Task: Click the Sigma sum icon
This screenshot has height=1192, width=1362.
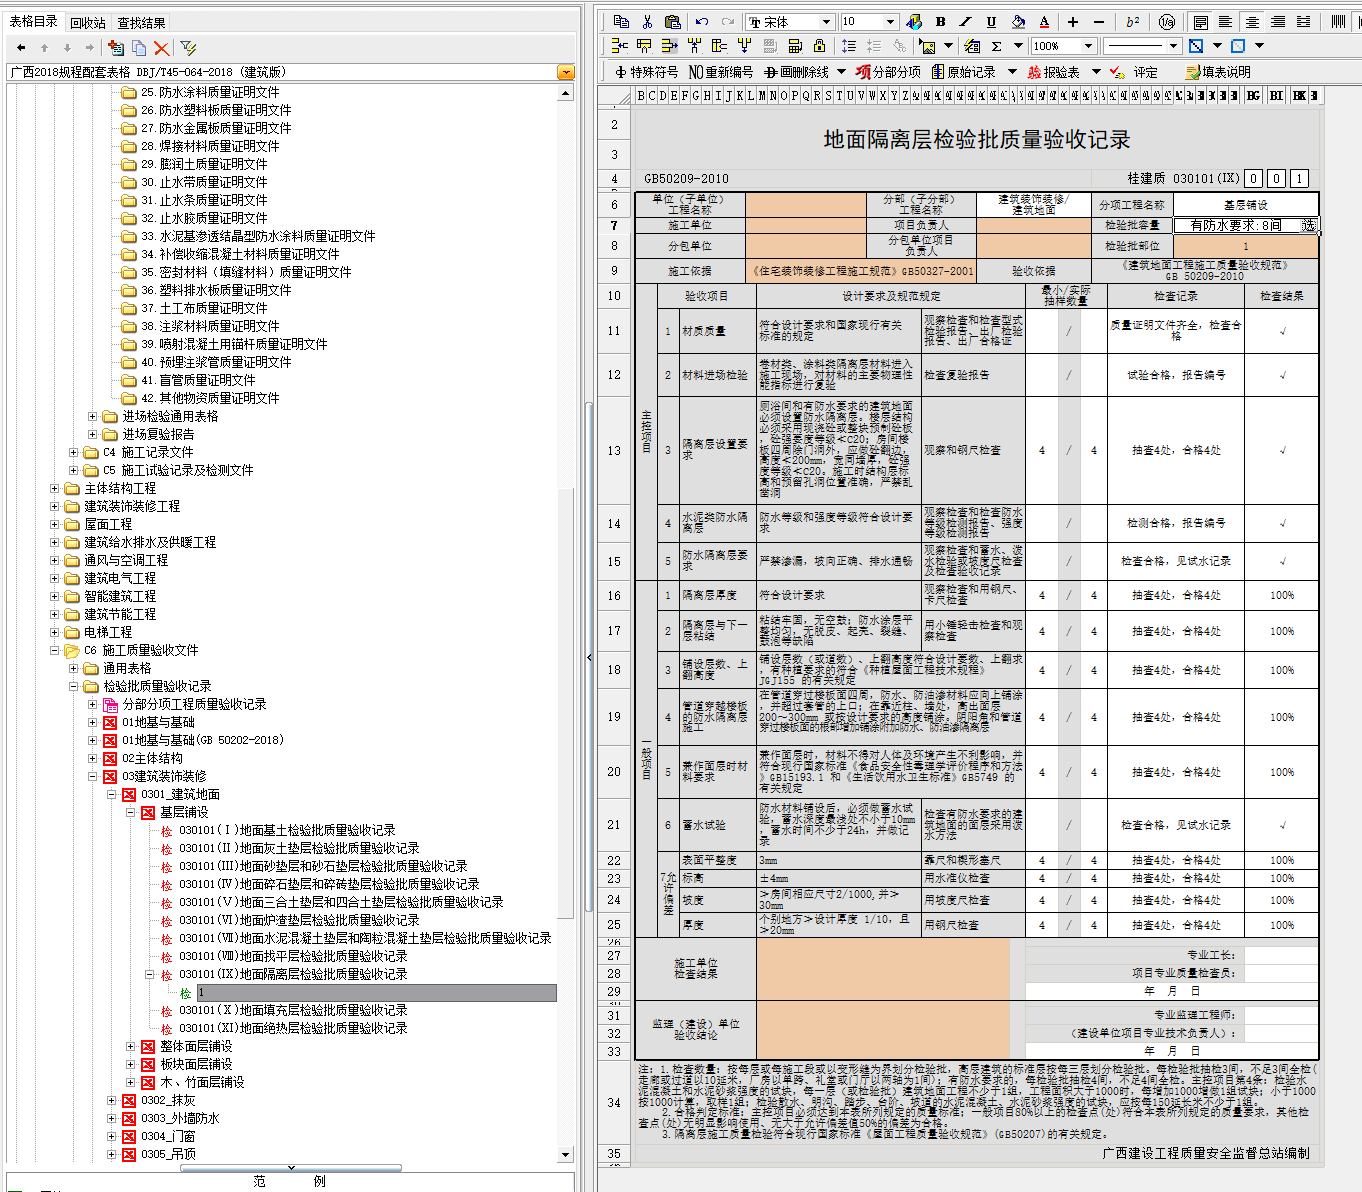Action: coord(996,46)
